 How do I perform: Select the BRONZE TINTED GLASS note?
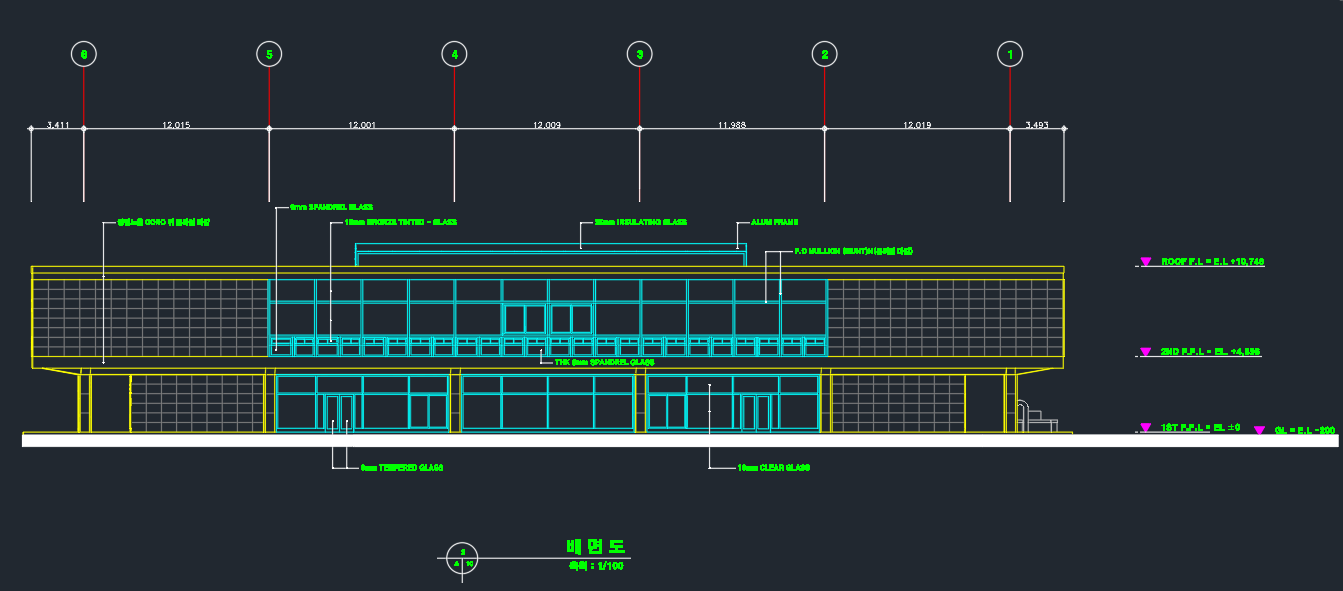pos(400,222)
